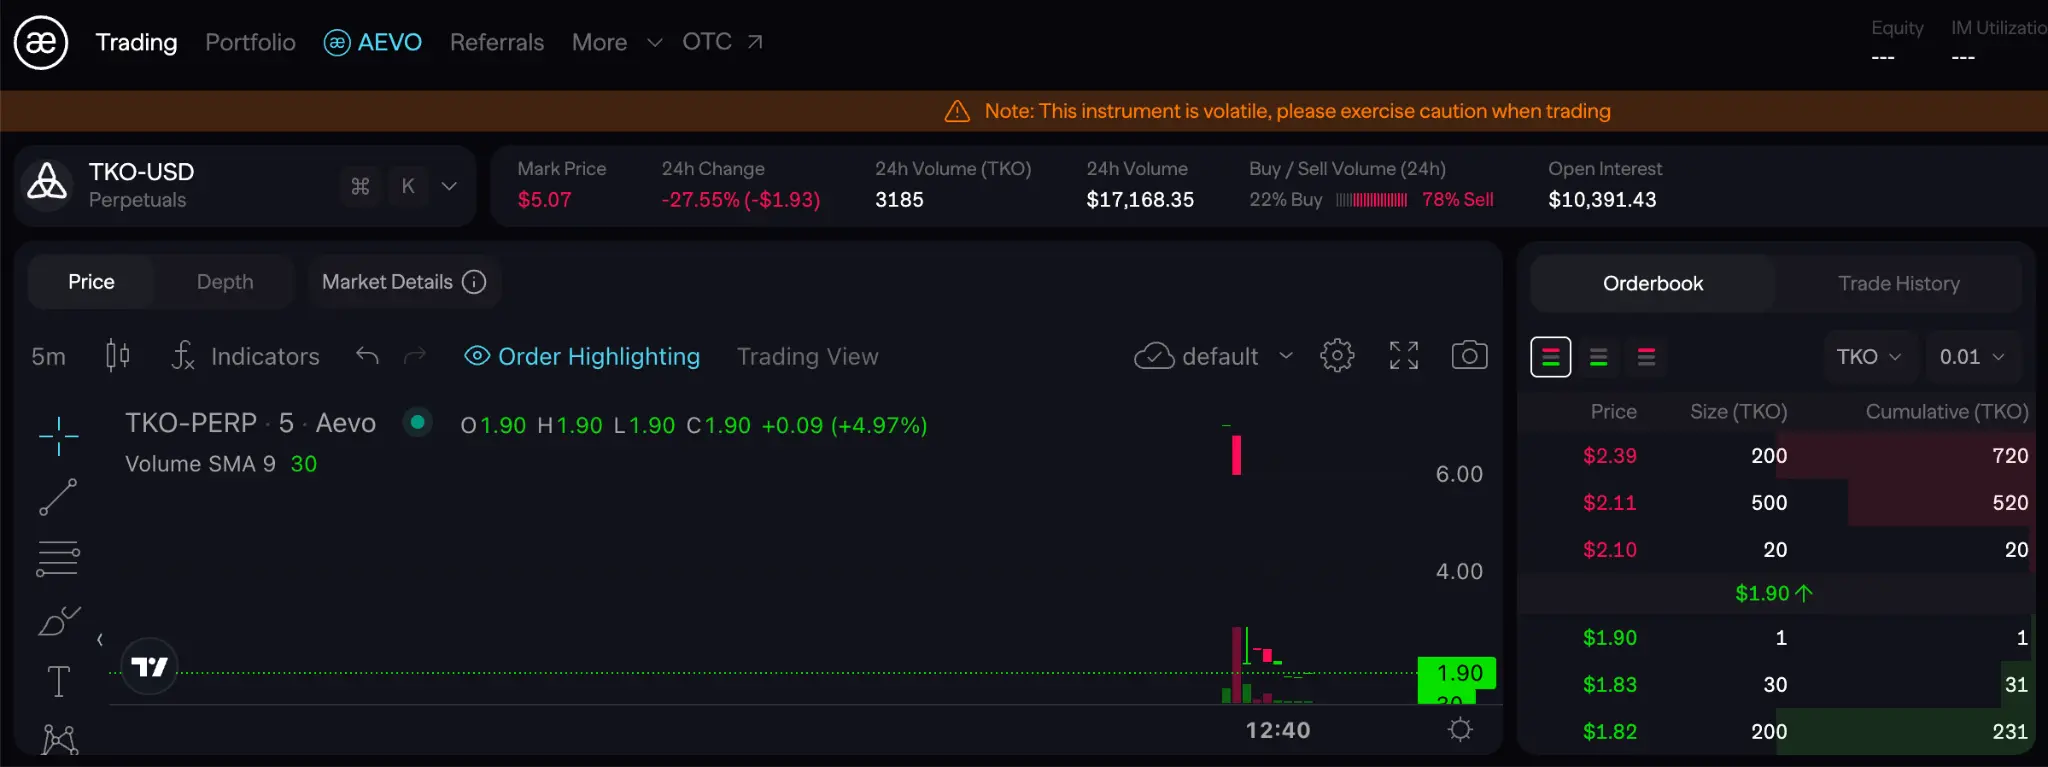This screenshot has width=2048, height=767.
Task: Open candlestick chart style selector
Action: 118,356
